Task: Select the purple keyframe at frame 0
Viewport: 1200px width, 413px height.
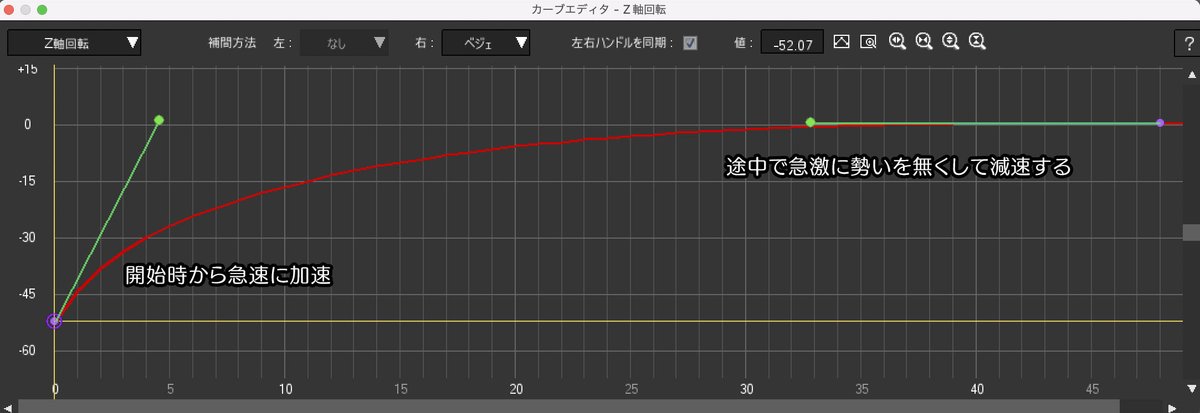Action: 54,321
